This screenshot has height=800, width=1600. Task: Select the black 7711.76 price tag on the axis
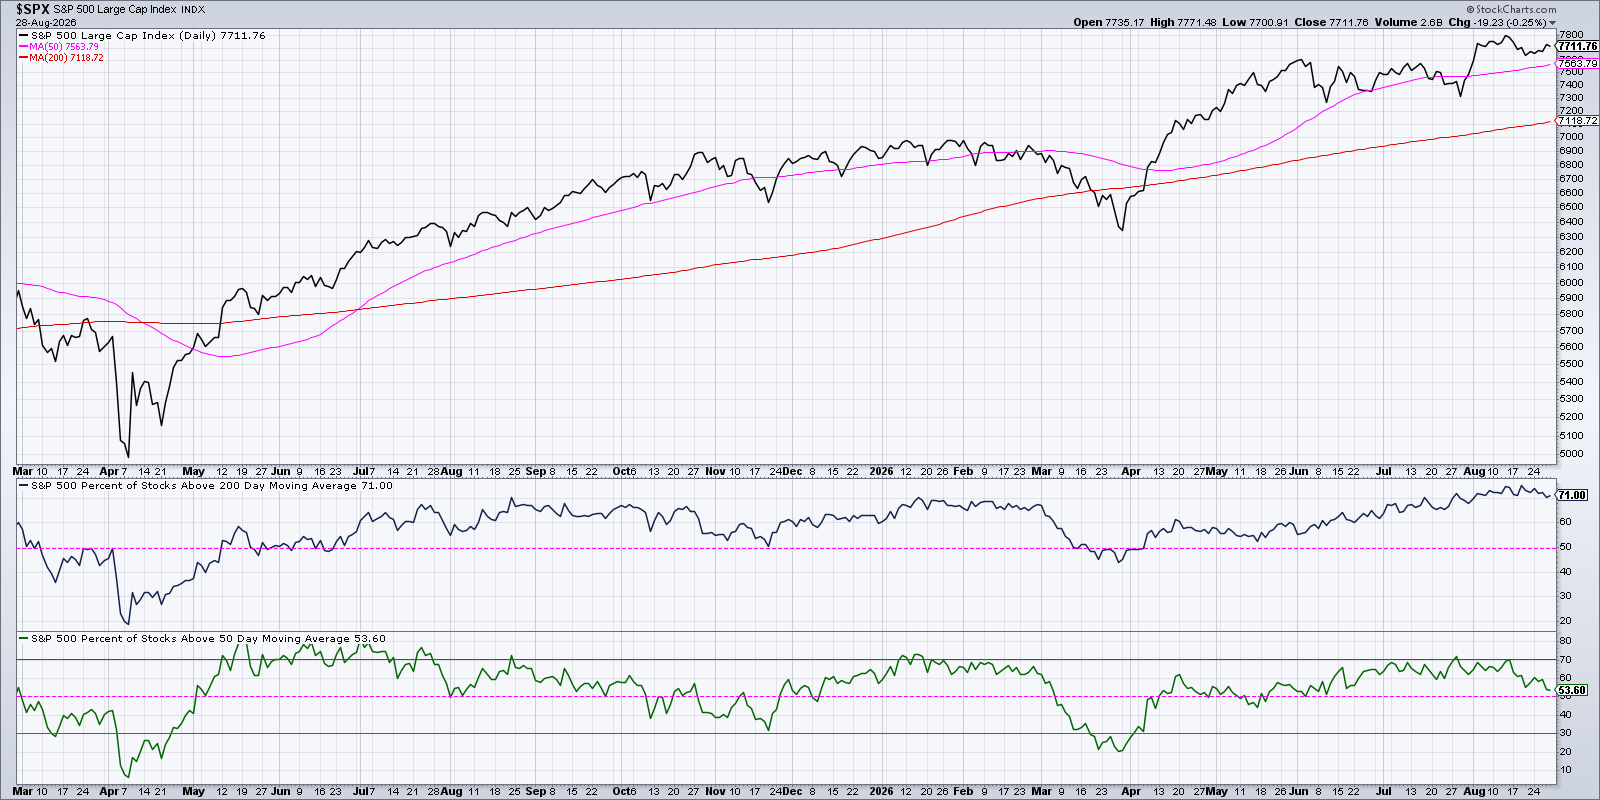1578,46
